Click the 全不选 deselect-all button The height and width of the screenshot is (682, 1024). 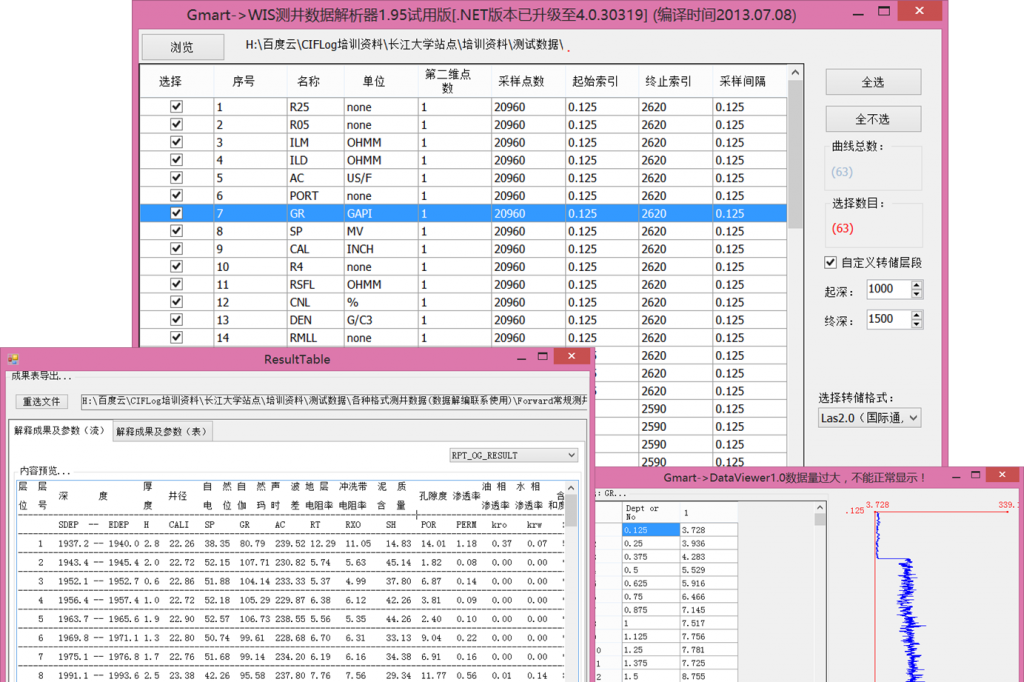click(x=873, y=119)
